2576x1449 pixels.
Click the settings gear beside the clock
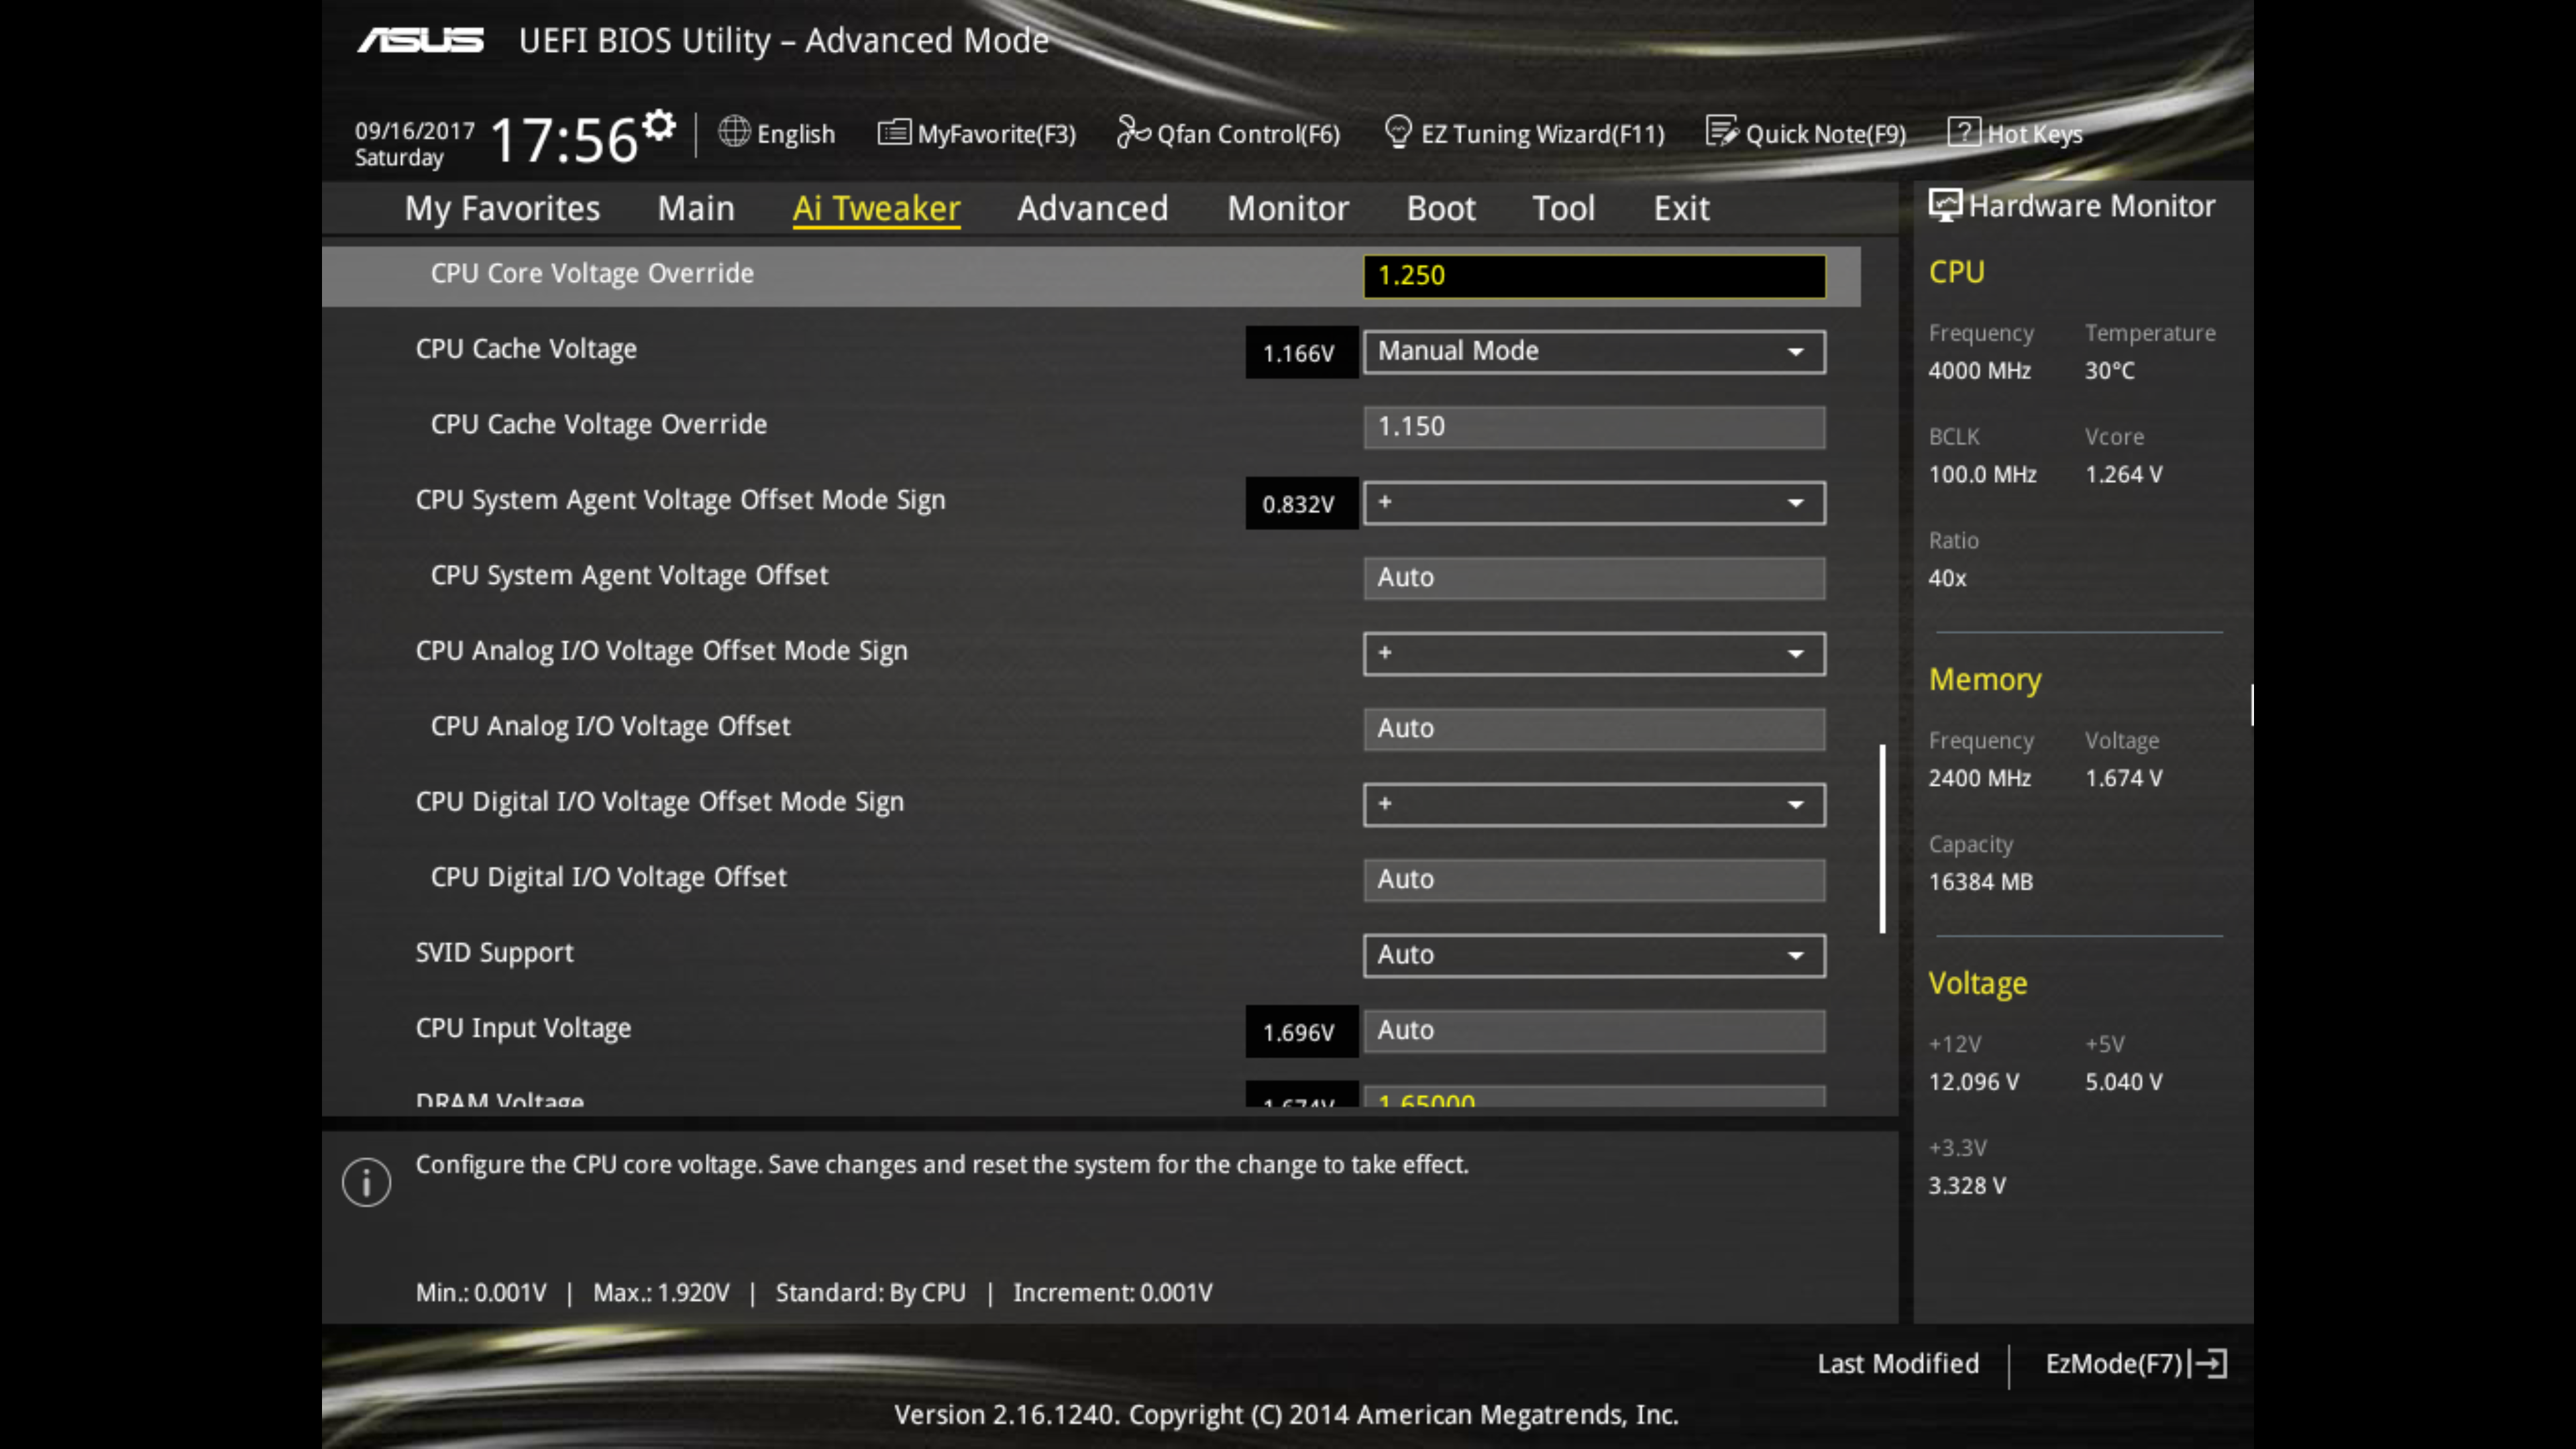659,125
